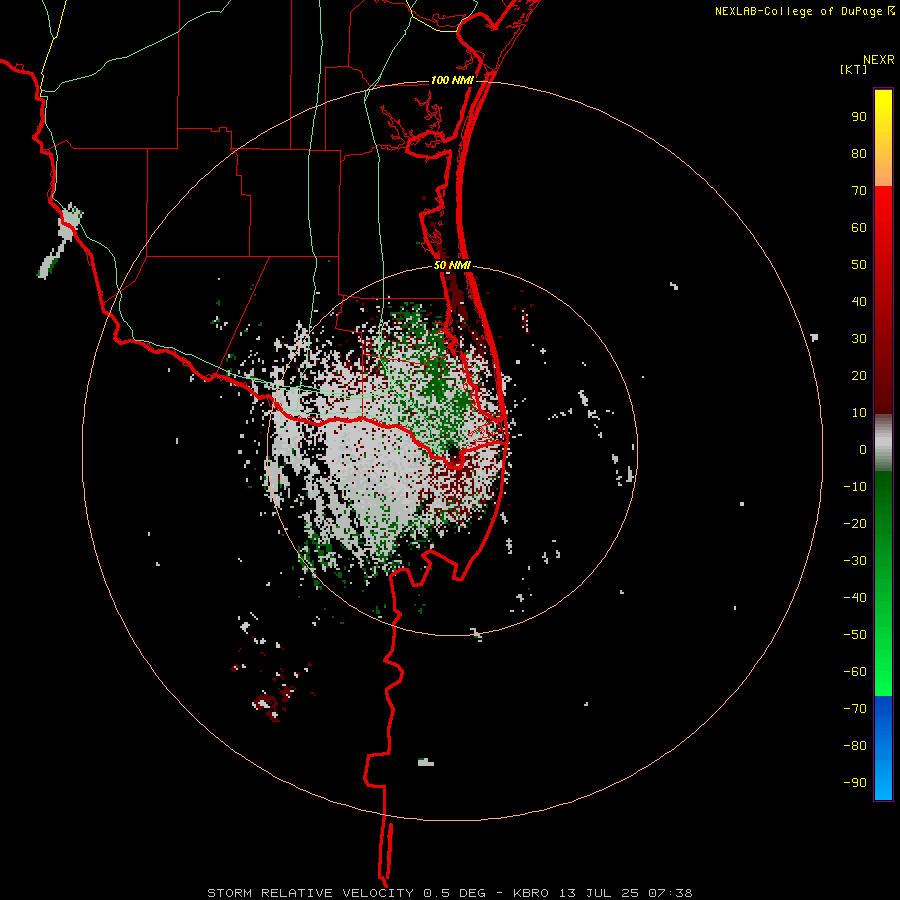Screen dimensions: 900x900
Task: Click the positive 10 scale value
Action: point(859,413)
